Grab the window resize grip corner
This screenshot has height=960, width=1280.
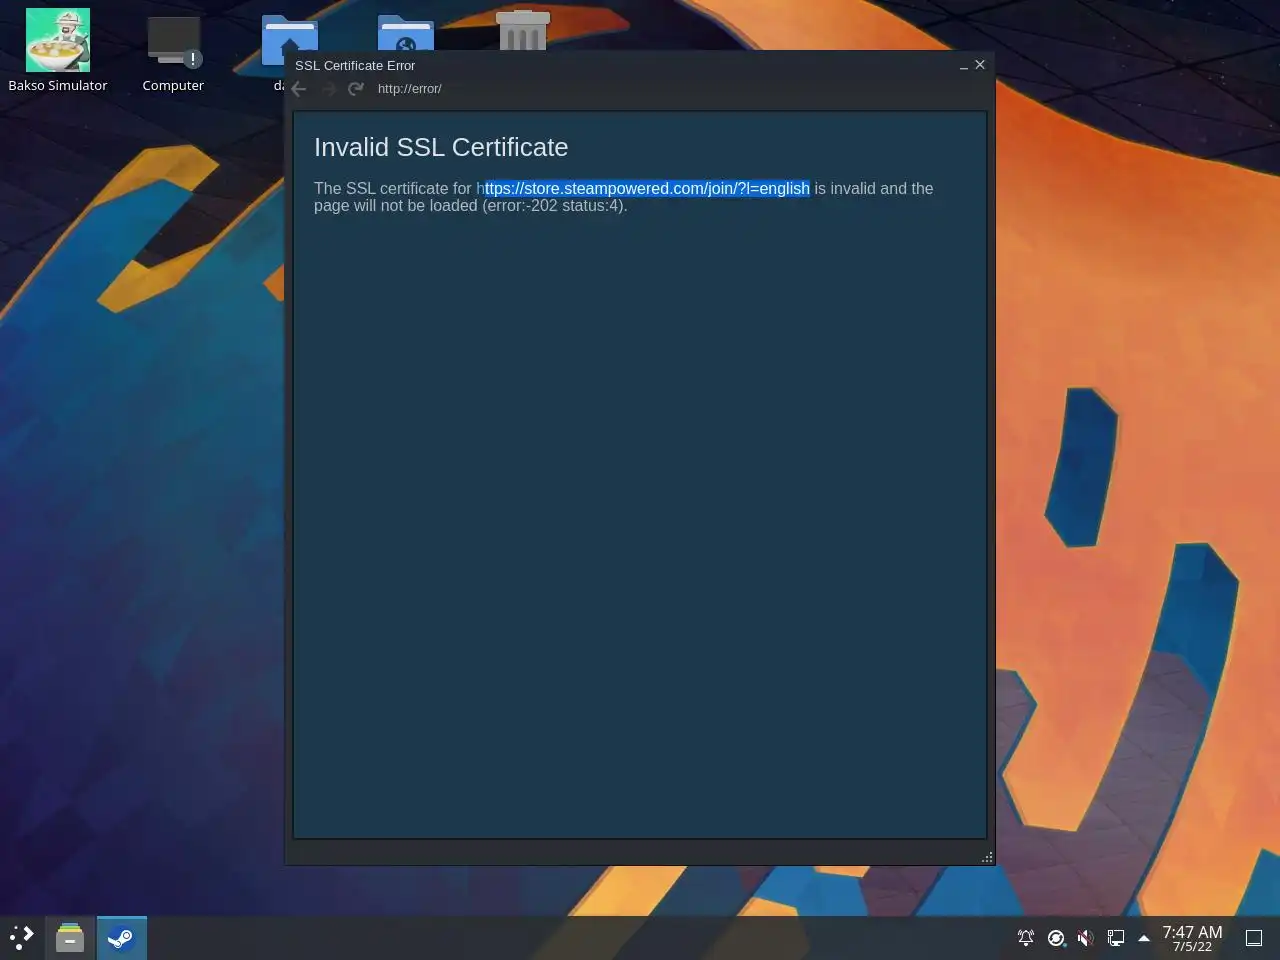987,857
